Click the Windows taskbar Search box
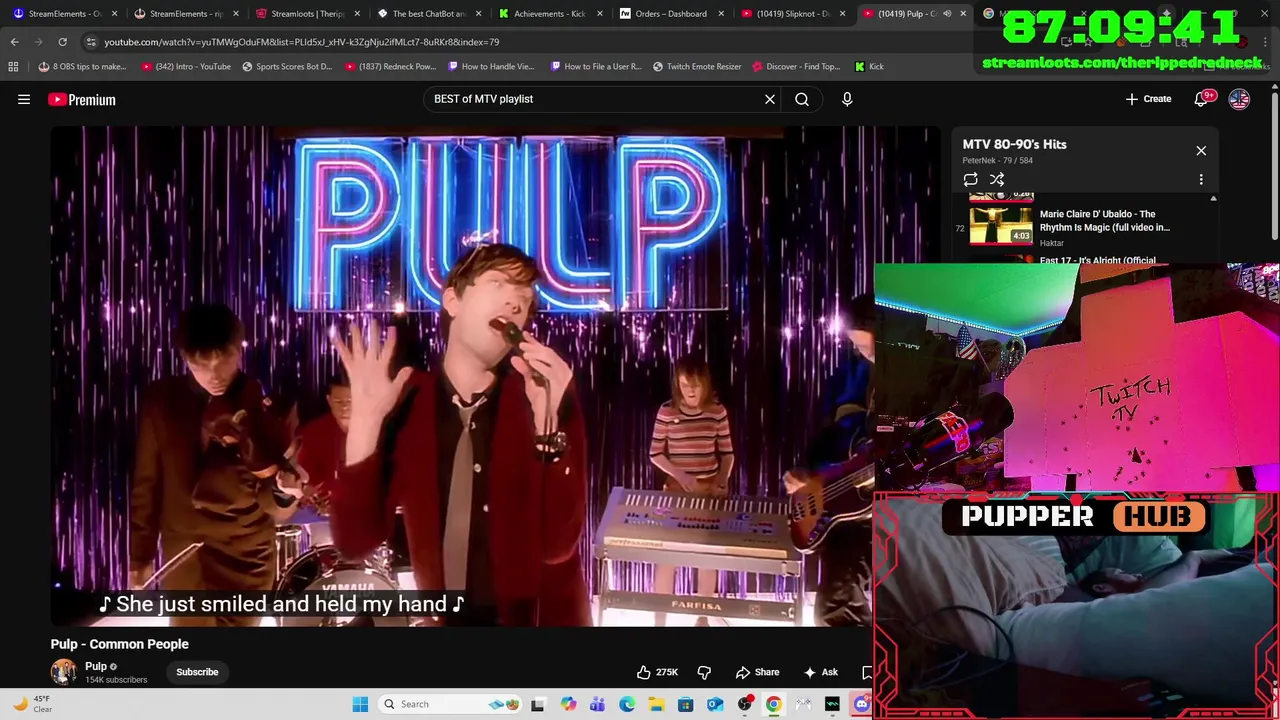Viewport: 1280px width, 720px height. tap(452, 704)
